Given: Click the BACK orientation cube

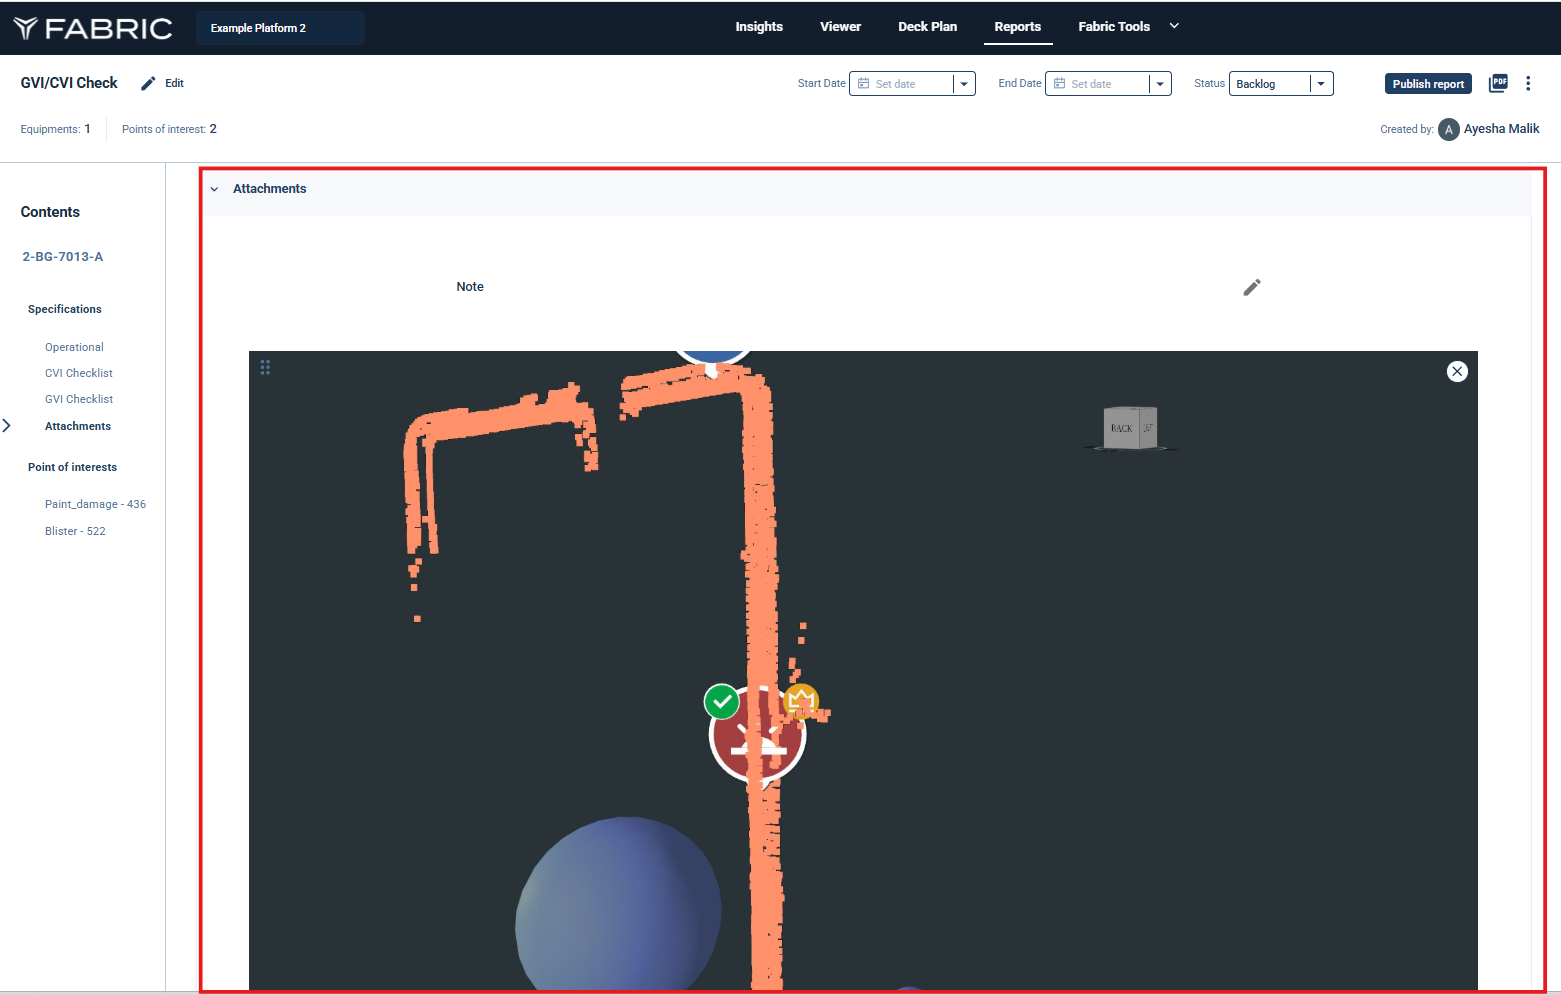Looking at the screenshot, I should click(1129, 428).
